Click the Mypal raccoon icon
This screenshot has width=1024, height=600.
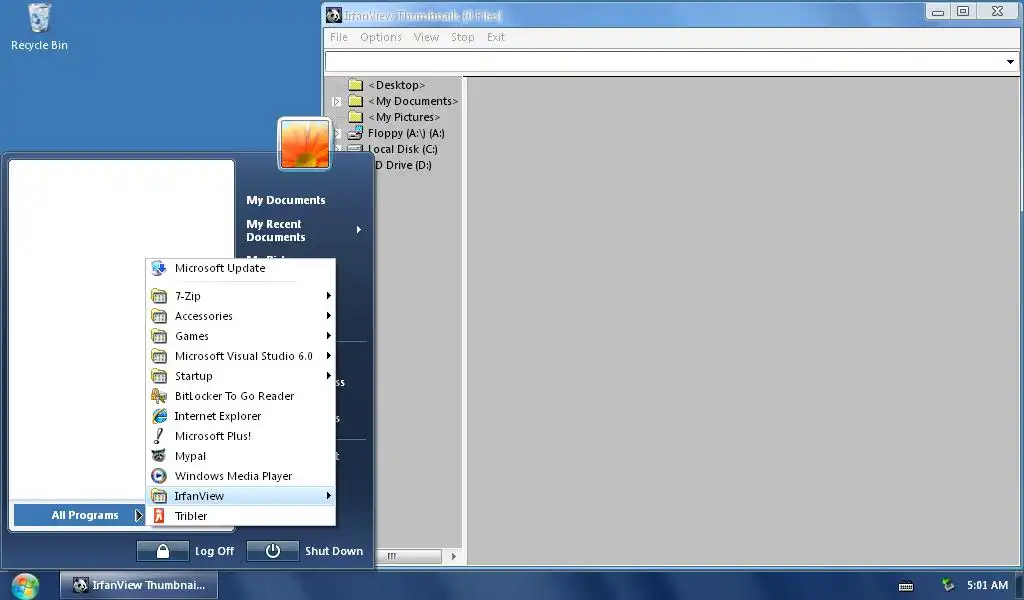159,456
